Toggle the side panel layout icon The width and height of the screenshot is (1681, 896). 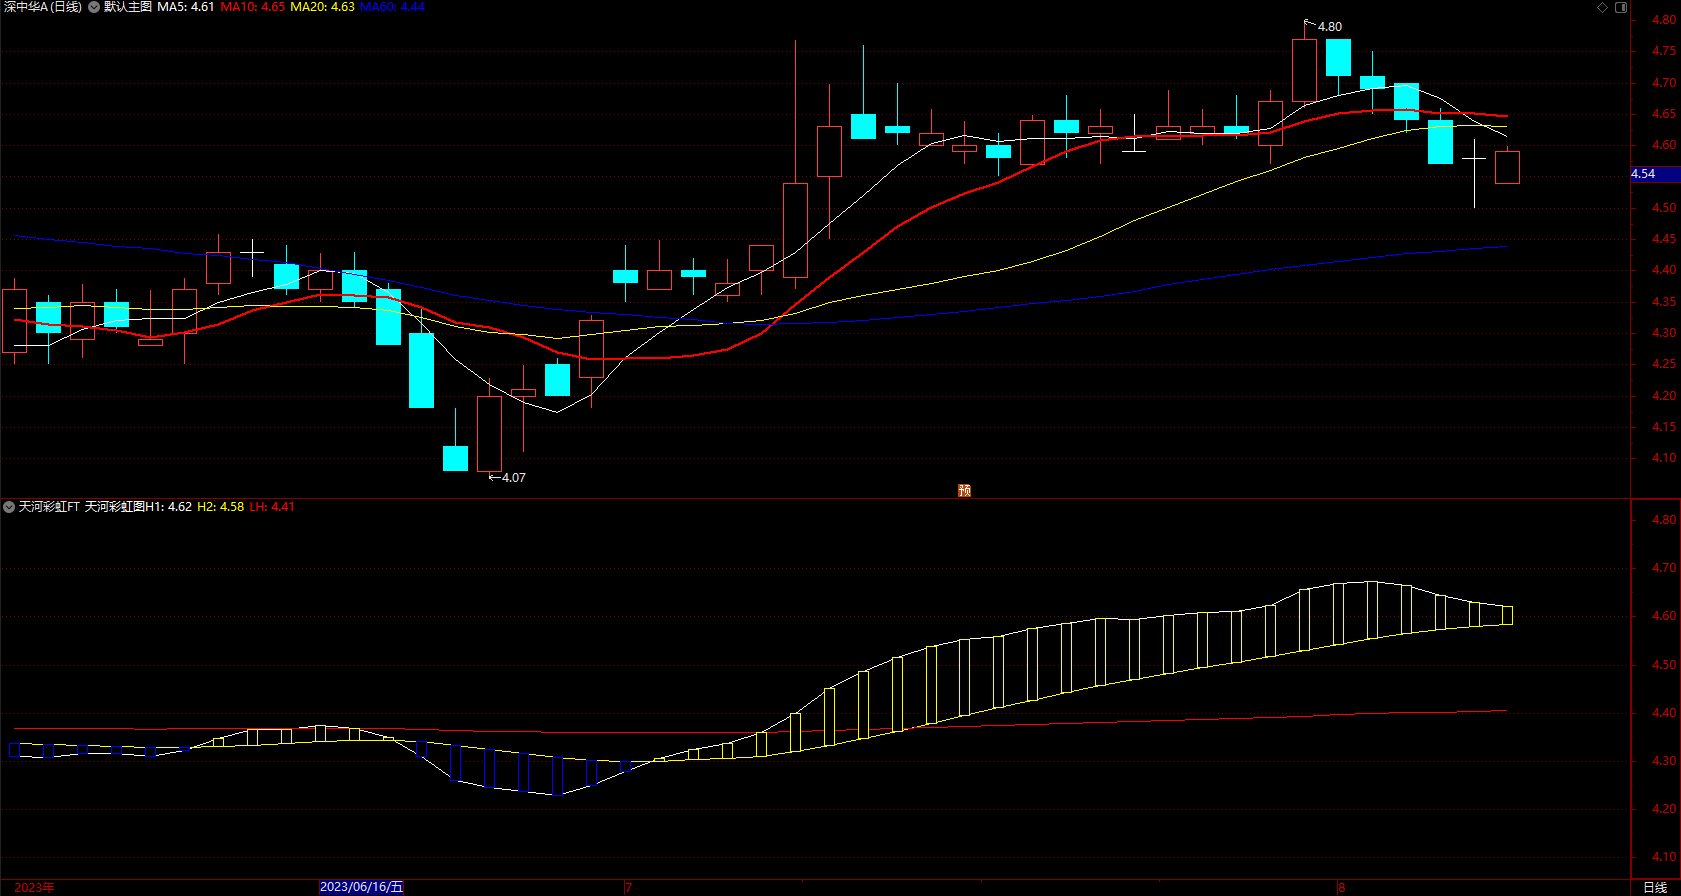[x=1621, y=7]
